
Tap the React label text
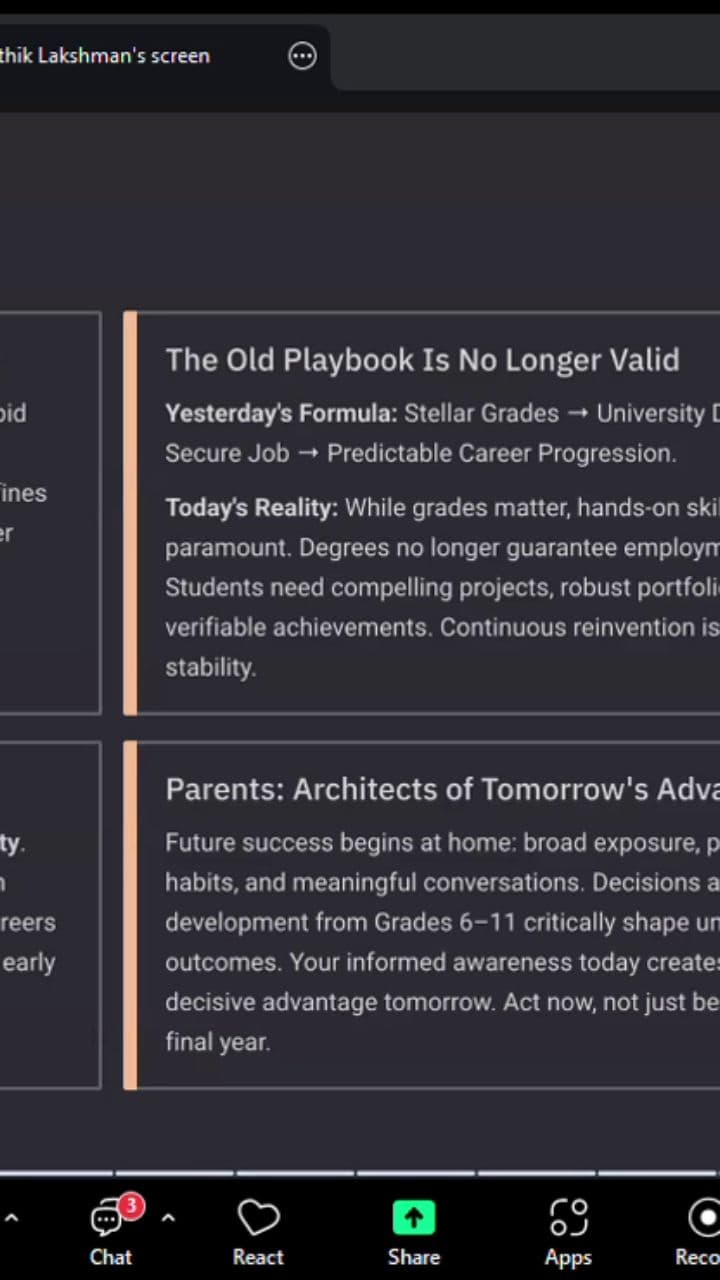(x=258, y=1257)
